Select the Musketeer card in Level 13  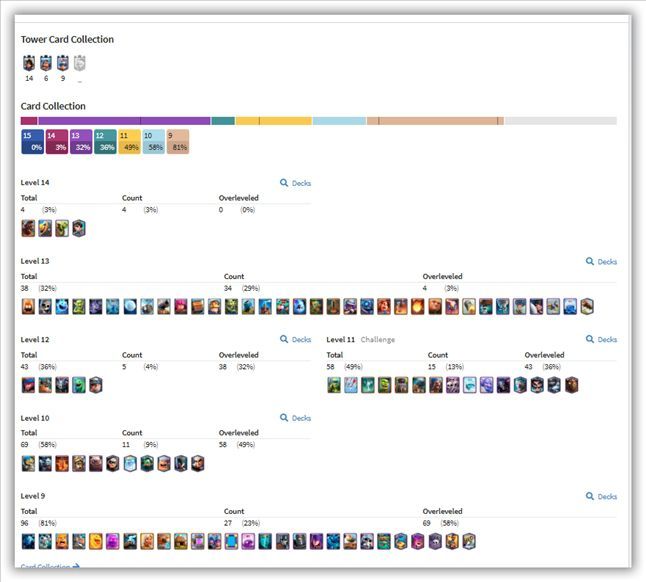tap(350, 306)
